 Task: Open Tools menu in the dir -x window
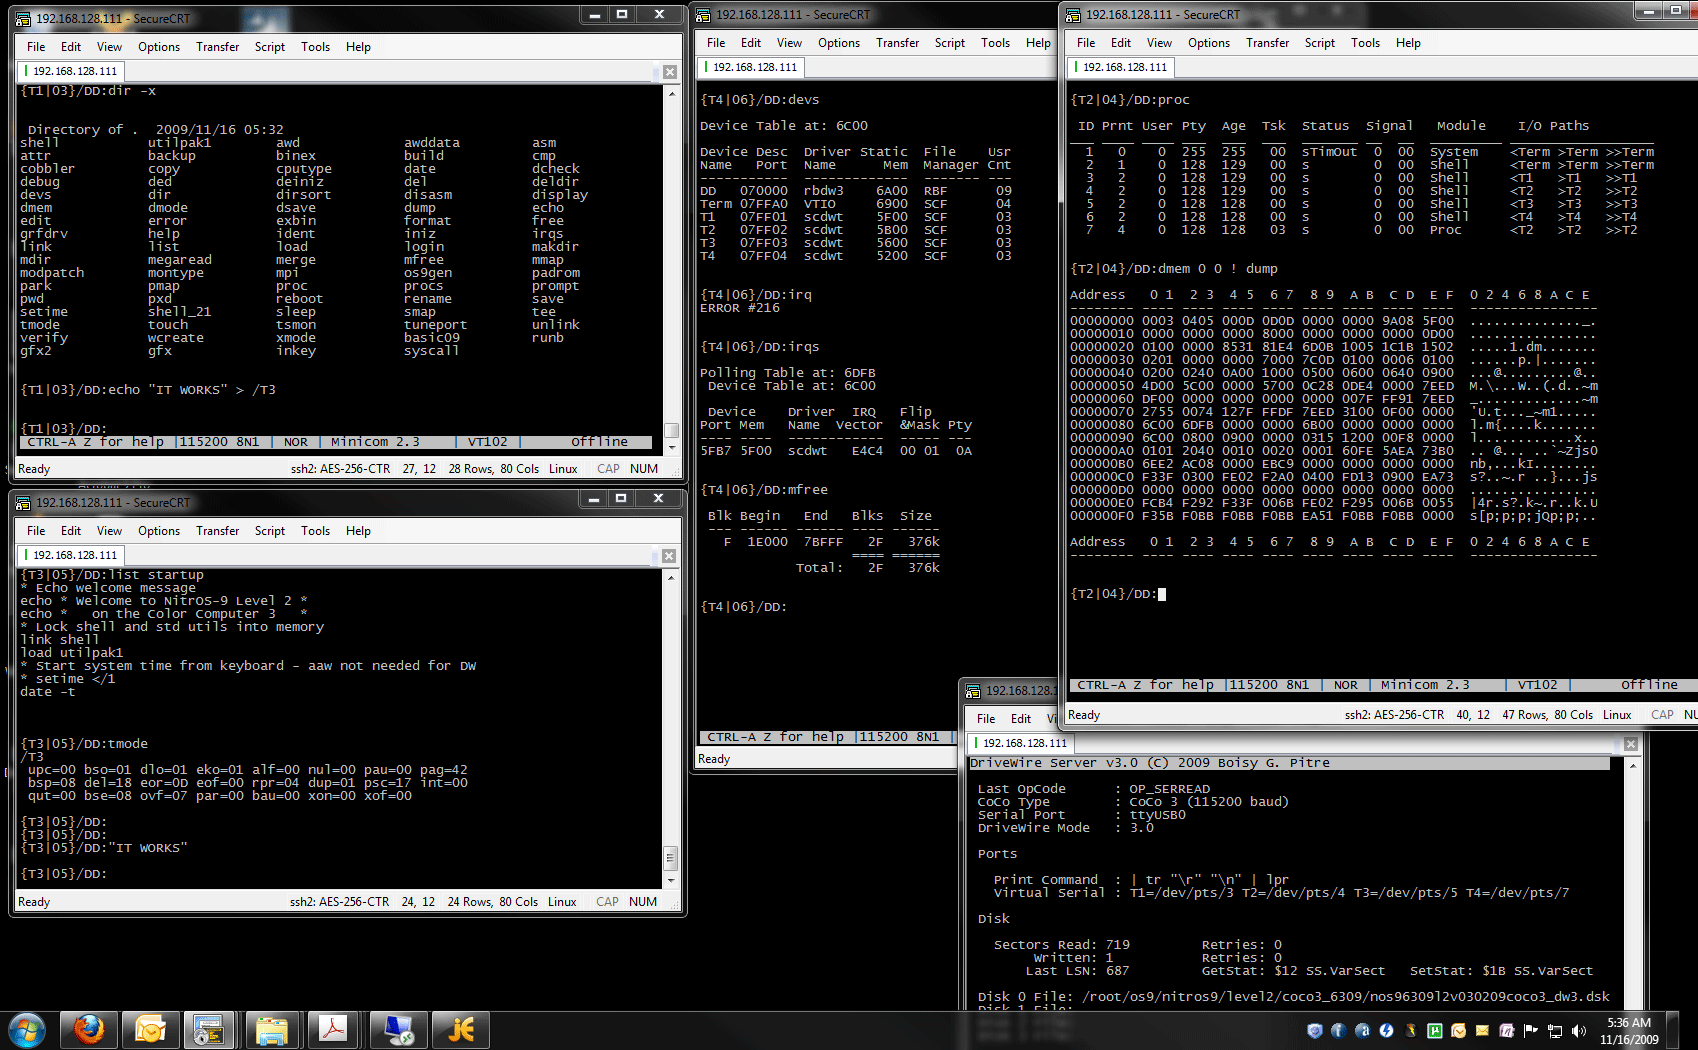[316, 47]
